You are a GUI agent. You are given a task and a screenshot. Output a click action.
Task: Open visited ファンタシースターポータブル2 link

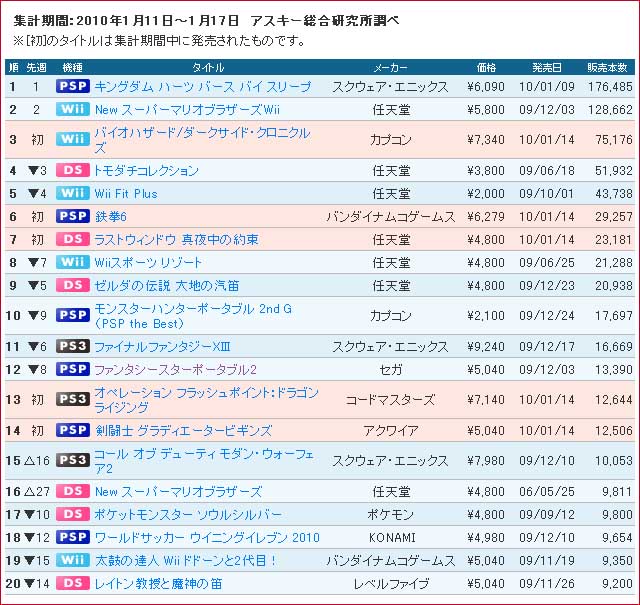(x=176, y=369)
